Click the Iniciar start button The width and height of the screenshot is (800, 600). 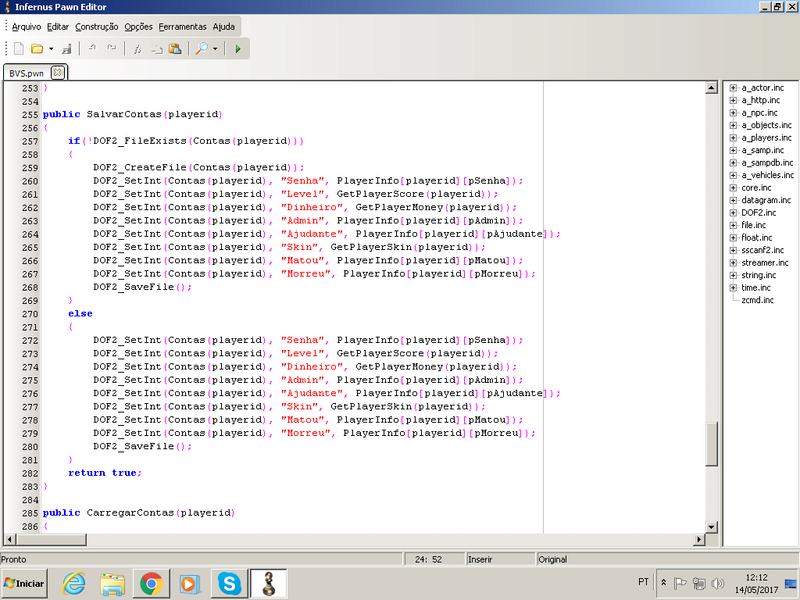(24, 583)
